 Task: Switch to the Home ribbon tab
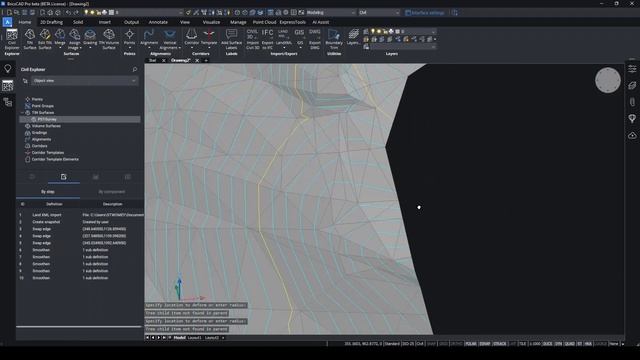coord(24,22)
